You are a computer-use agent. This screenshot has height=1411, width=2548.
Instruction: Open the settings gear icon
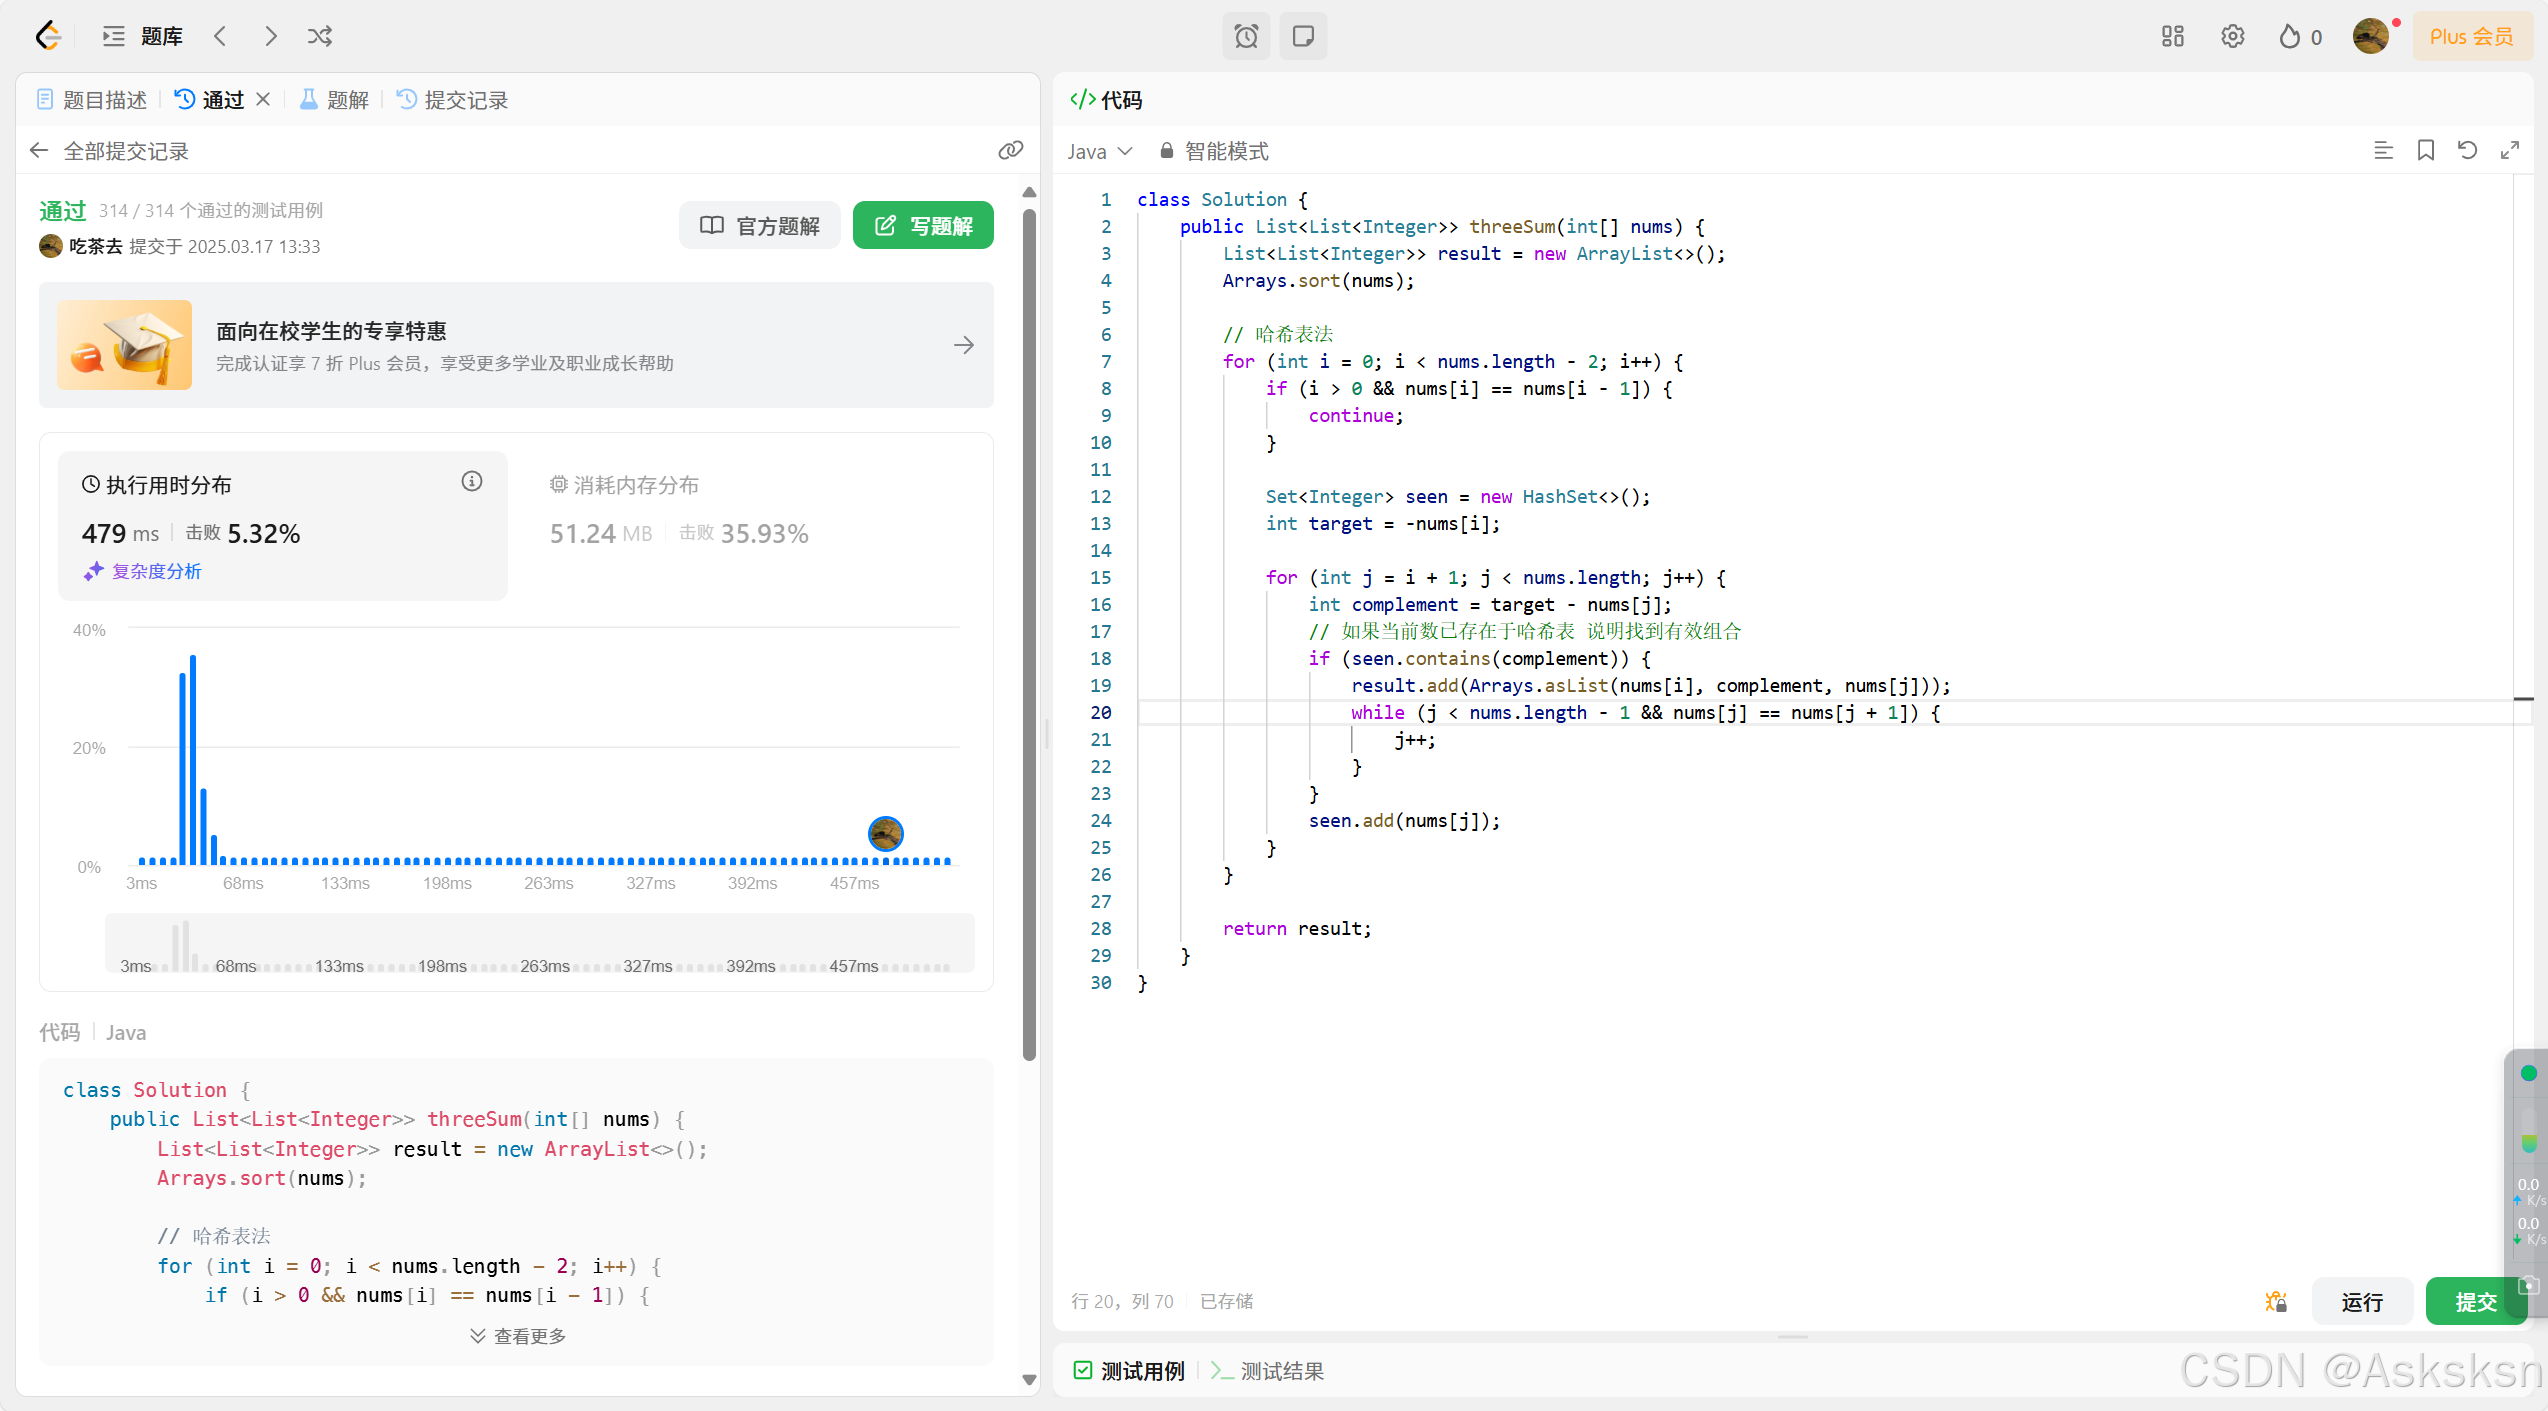coord(2232,37)
